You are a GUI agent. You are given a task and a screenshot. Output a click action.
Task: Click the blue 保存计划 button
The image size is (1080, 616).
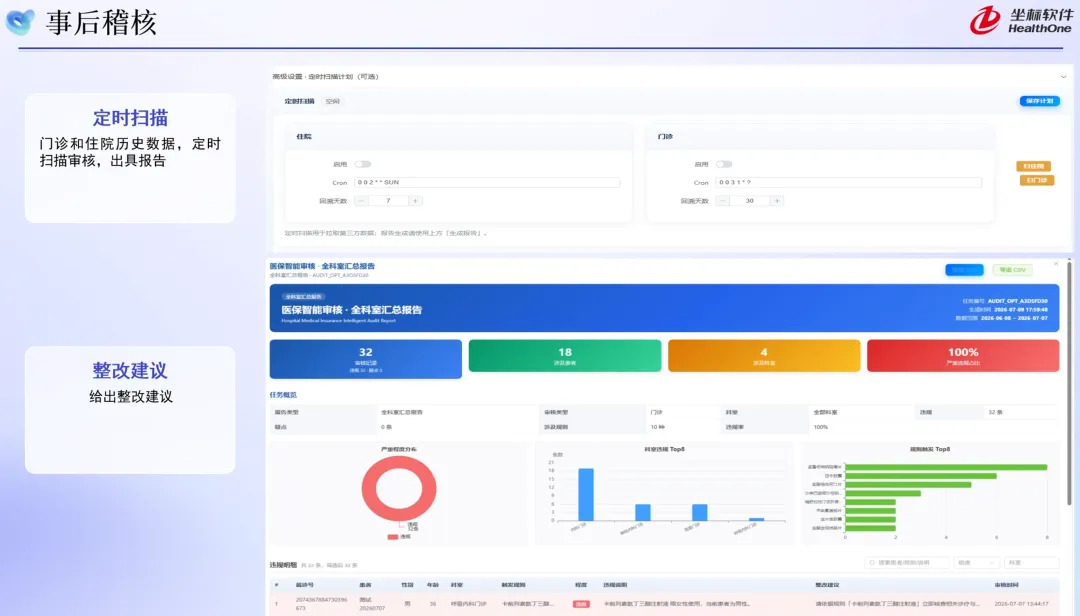pyautogui.click(x=1039, y=101)
